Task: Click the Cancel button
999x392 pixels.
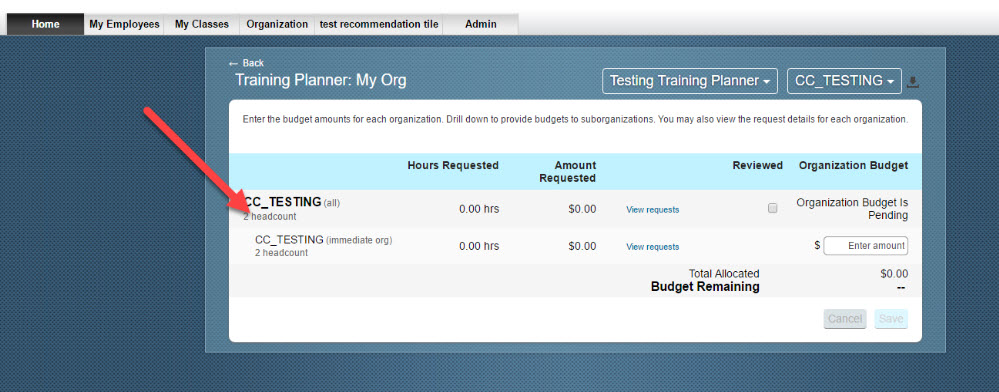Action: 845,319
